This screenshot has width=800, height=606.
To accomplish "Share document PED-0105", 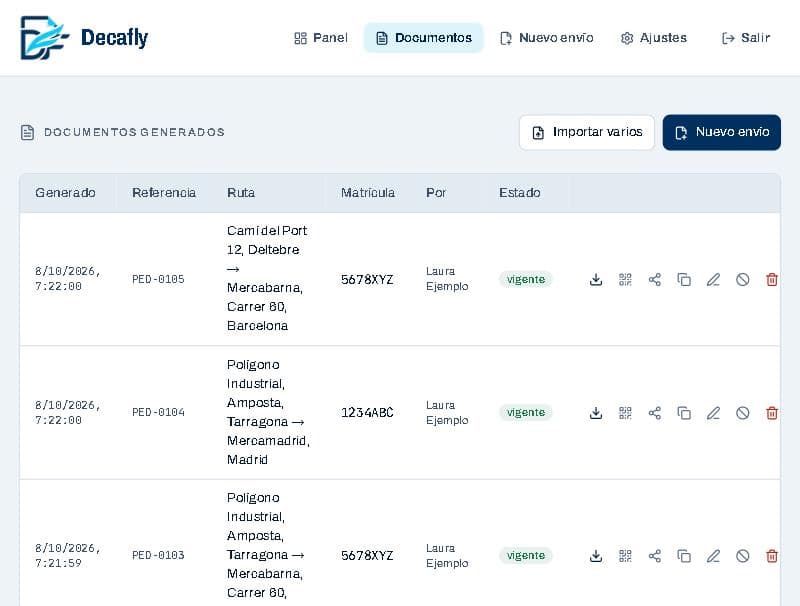I will click(x=655, y=280).
